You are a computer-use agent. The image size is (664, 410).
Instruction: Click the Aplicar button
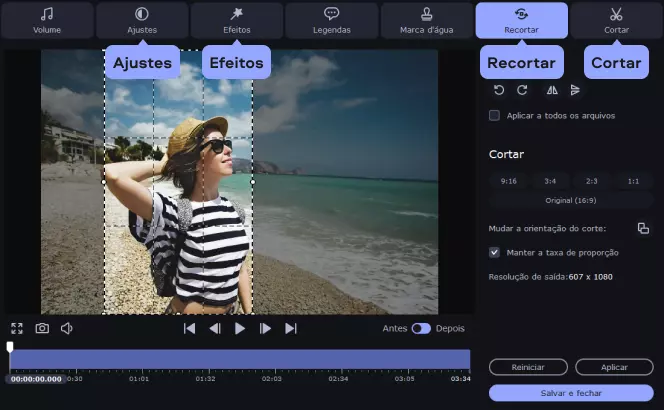[614, 367]
